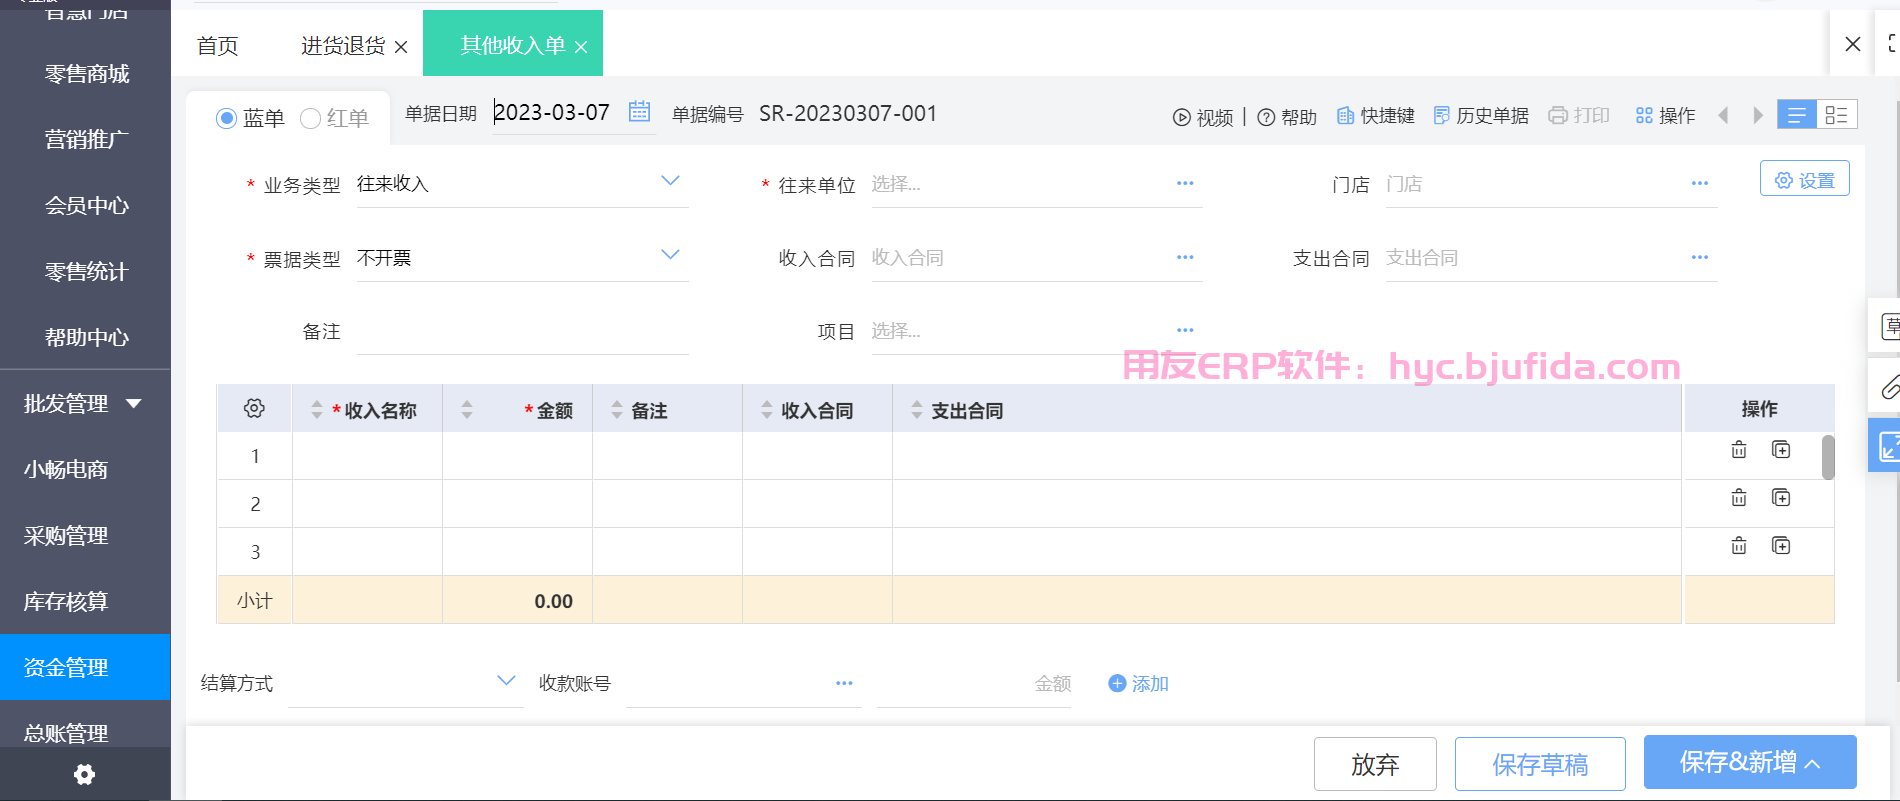Open the date picker calendar icon
This screenshot has width=1900, height=801.
point(639,112)
